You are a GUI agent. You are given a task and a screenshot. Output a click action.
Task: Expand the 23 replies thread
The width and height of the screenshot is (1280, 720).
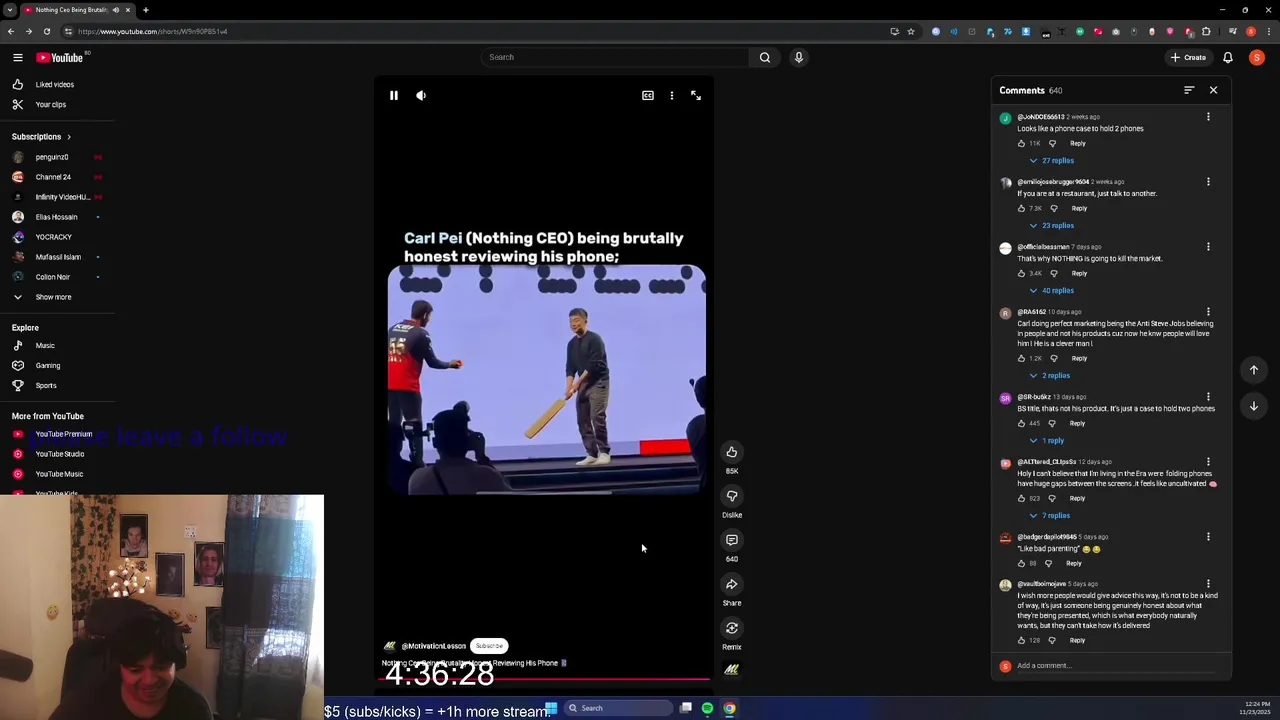tap(1052, 226)
